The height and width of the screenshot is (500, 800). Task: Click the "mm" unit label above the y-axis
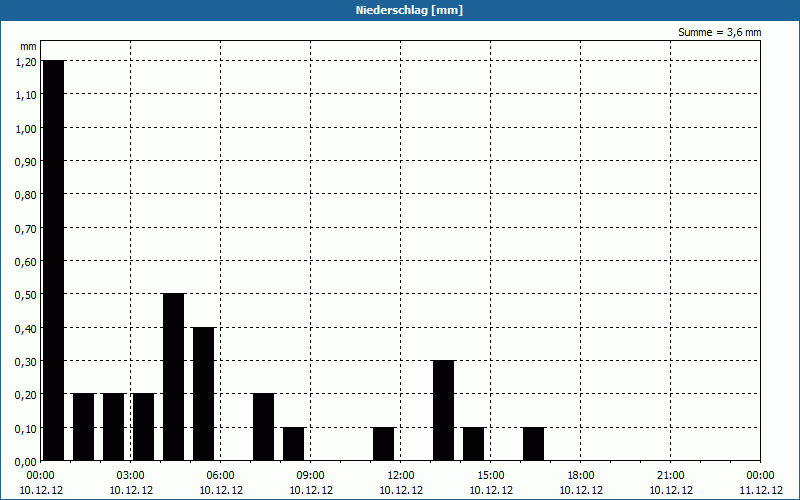(28, 46)
